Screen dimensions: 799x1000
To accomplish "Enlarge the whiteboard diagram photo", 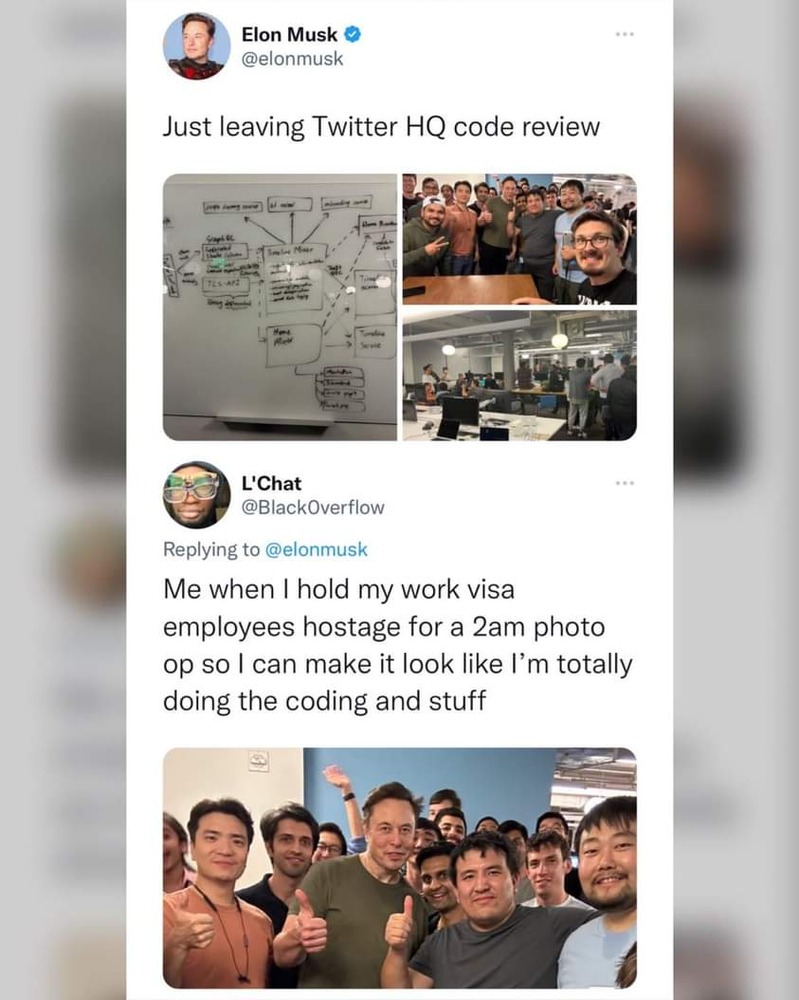I will (280, 307).
